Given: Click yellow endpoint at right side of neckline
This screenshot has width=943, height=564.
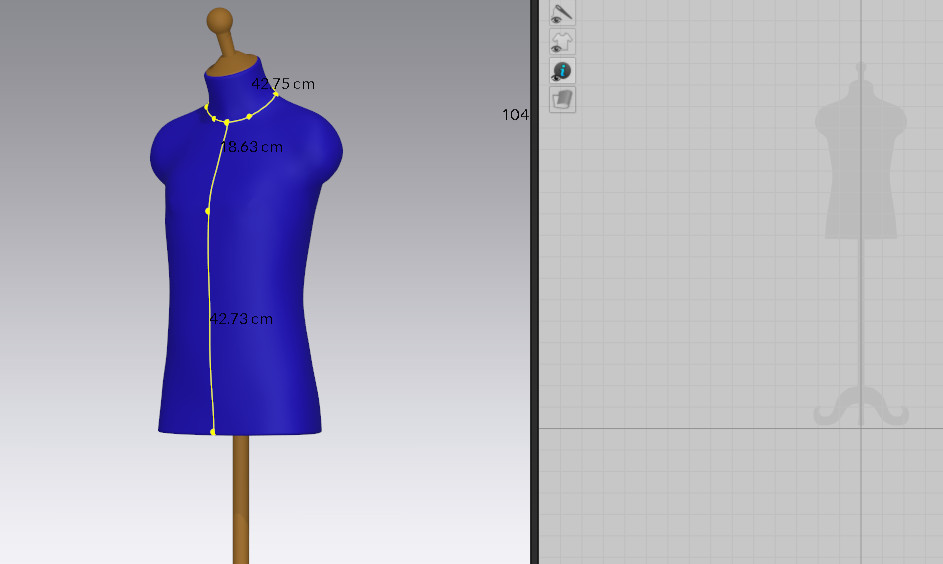Looking at the screenshot, I should point(276,93).
